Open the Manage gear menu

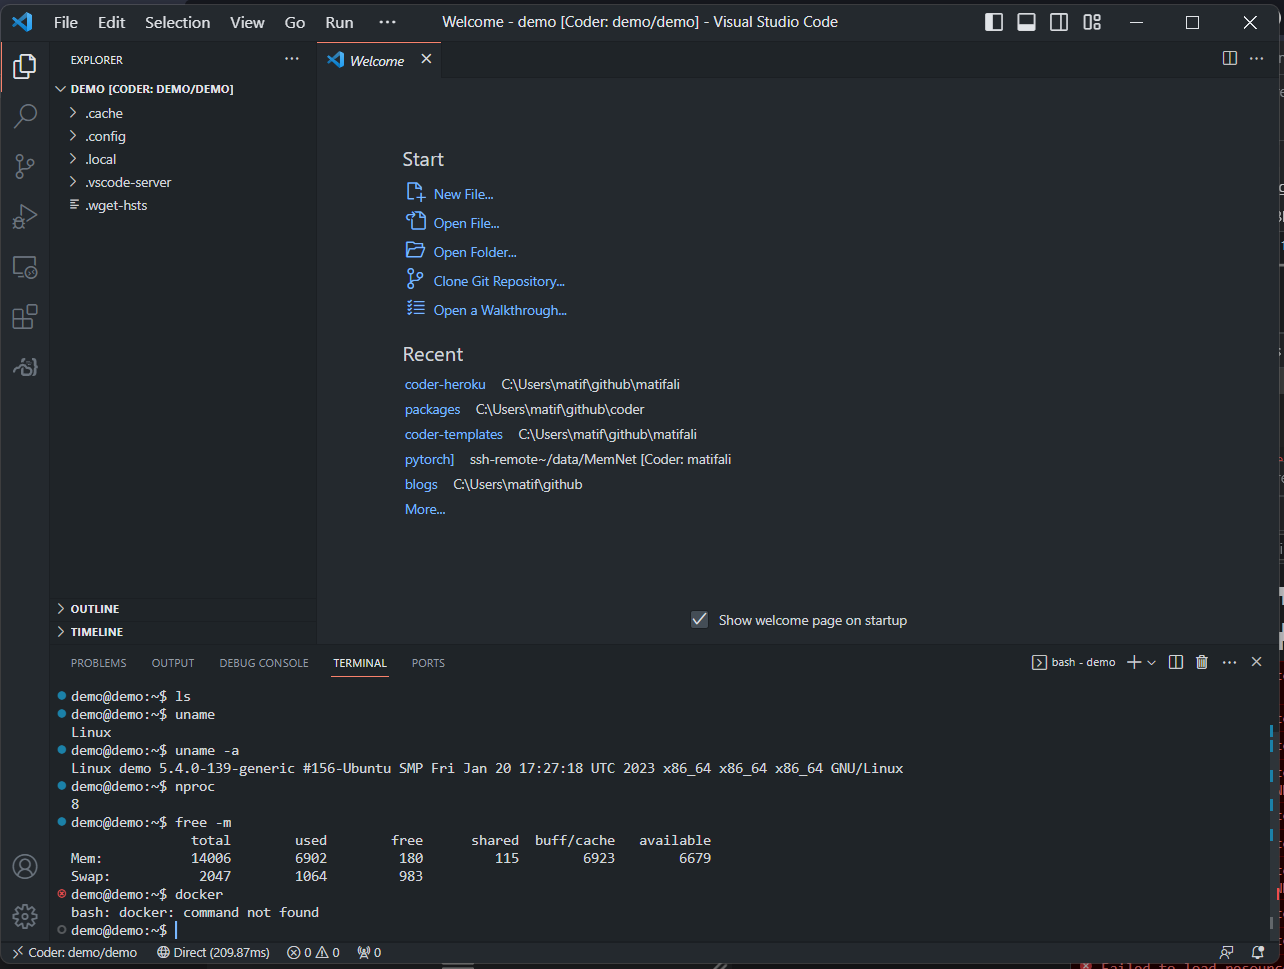(x=25, y=915)
